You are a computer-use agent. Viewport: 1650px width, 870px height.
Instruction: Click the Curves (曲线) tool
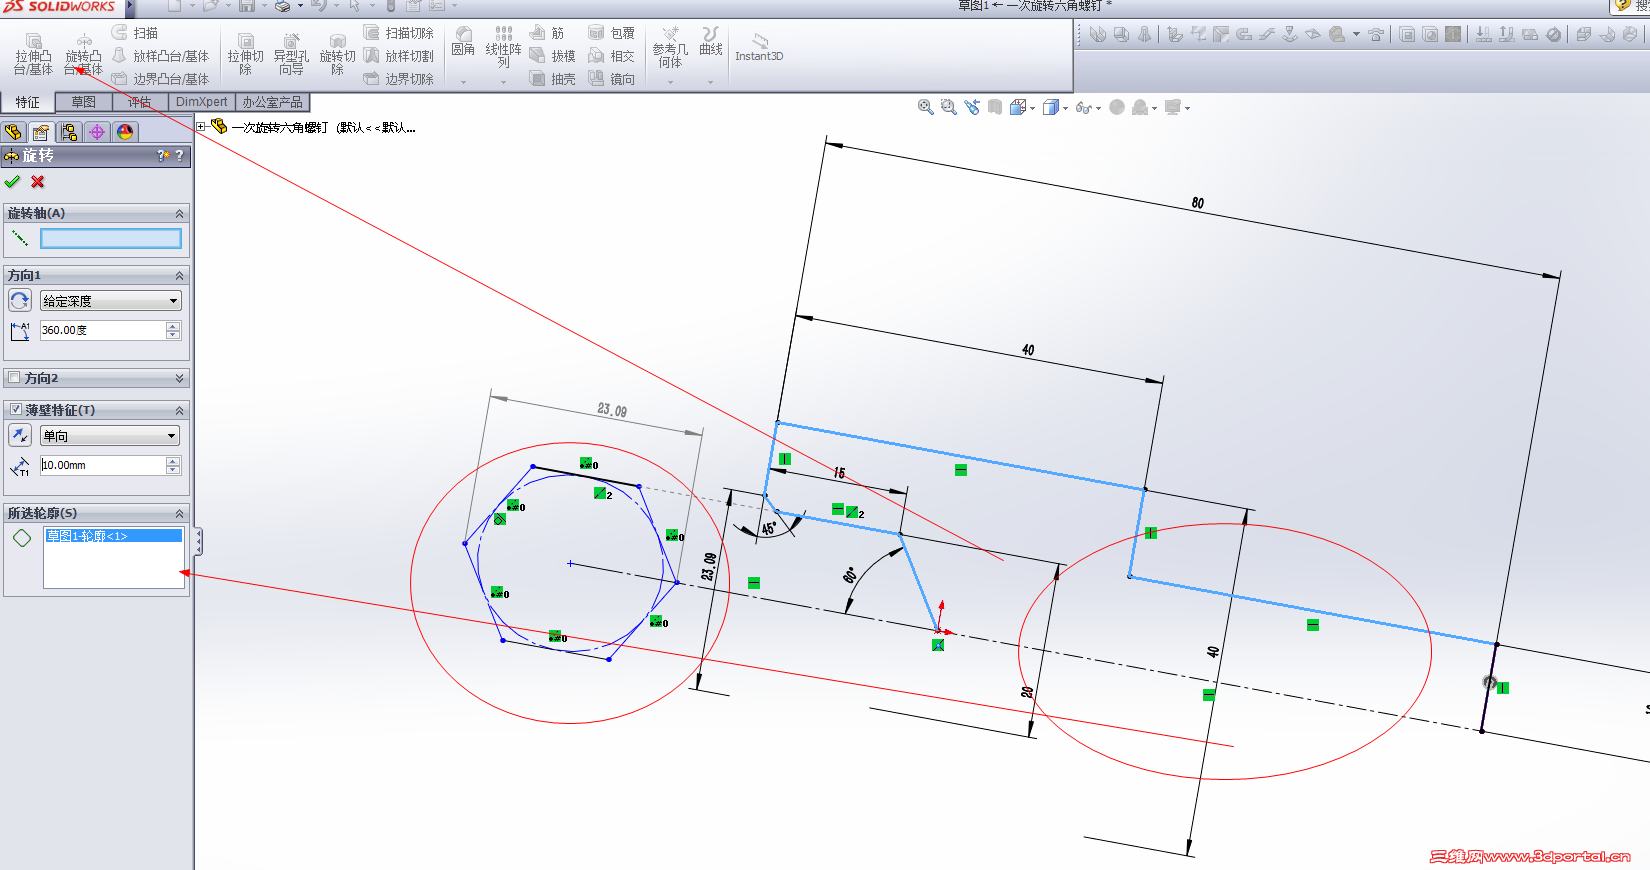coord(711,41)
